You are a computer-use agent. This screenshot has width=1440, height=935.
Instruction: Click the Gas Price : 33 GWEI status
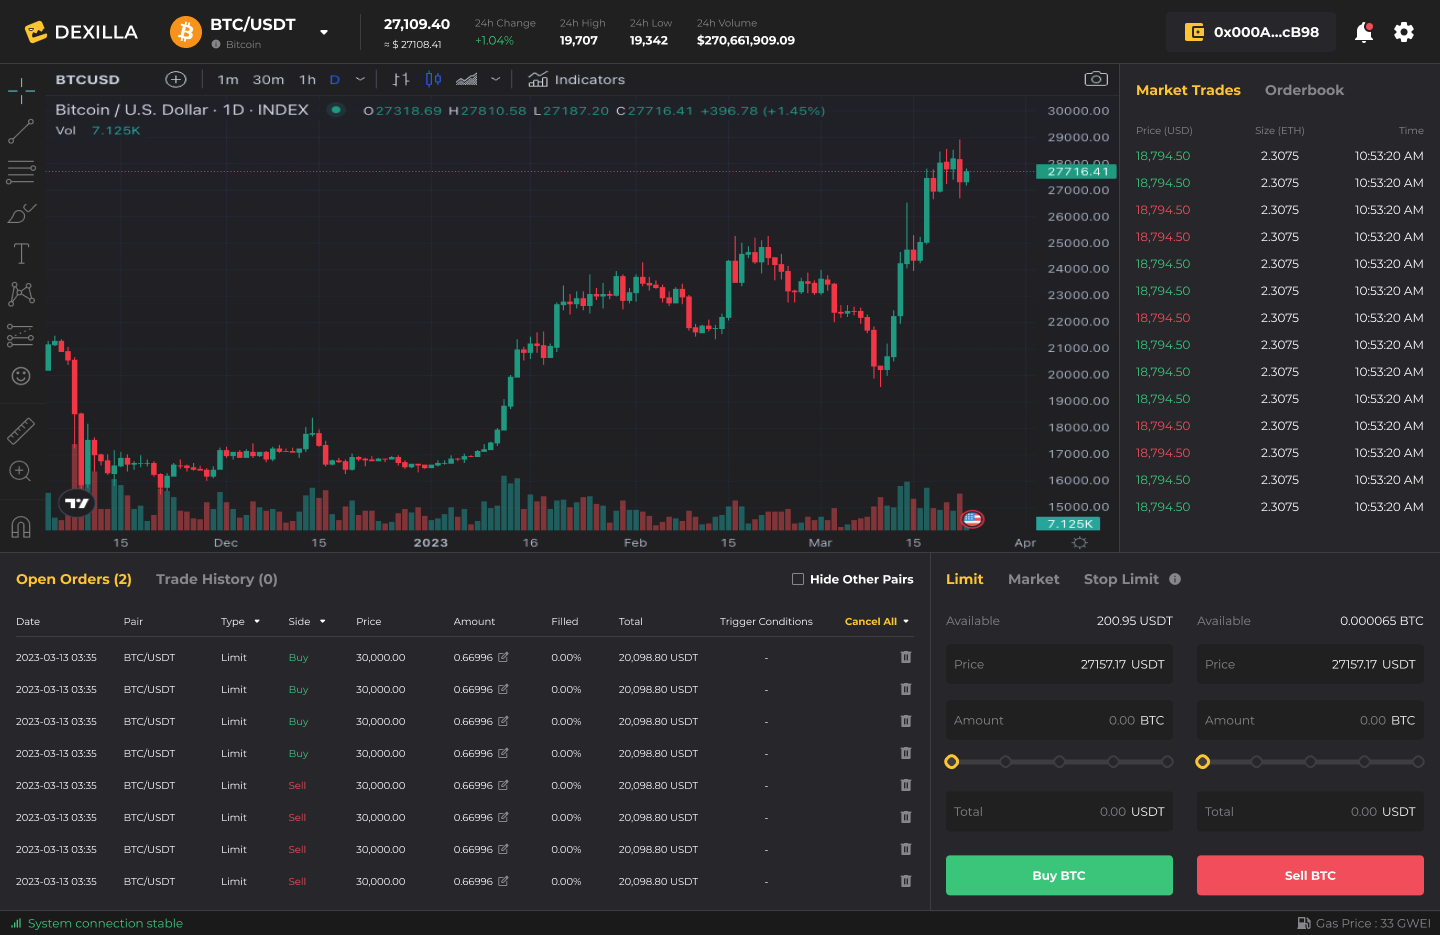click(x=1364, y=923)
